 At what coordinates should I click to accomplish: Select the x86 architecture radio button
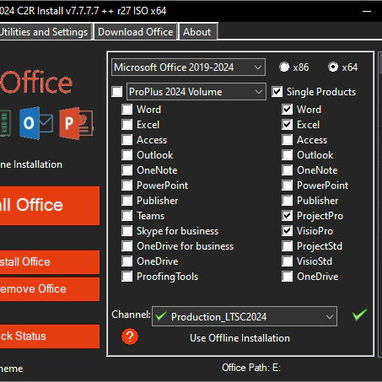pos(284,67)
